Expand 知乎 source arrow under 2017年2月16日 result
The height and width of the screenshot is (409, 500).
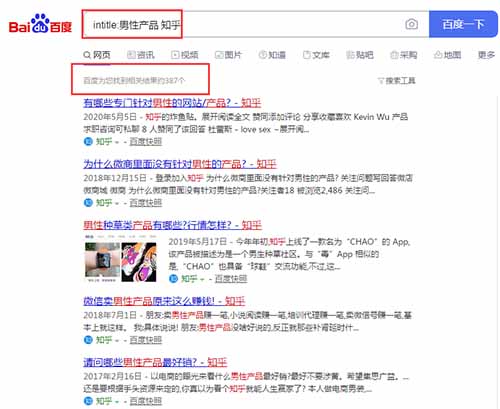tap(117, 401)
